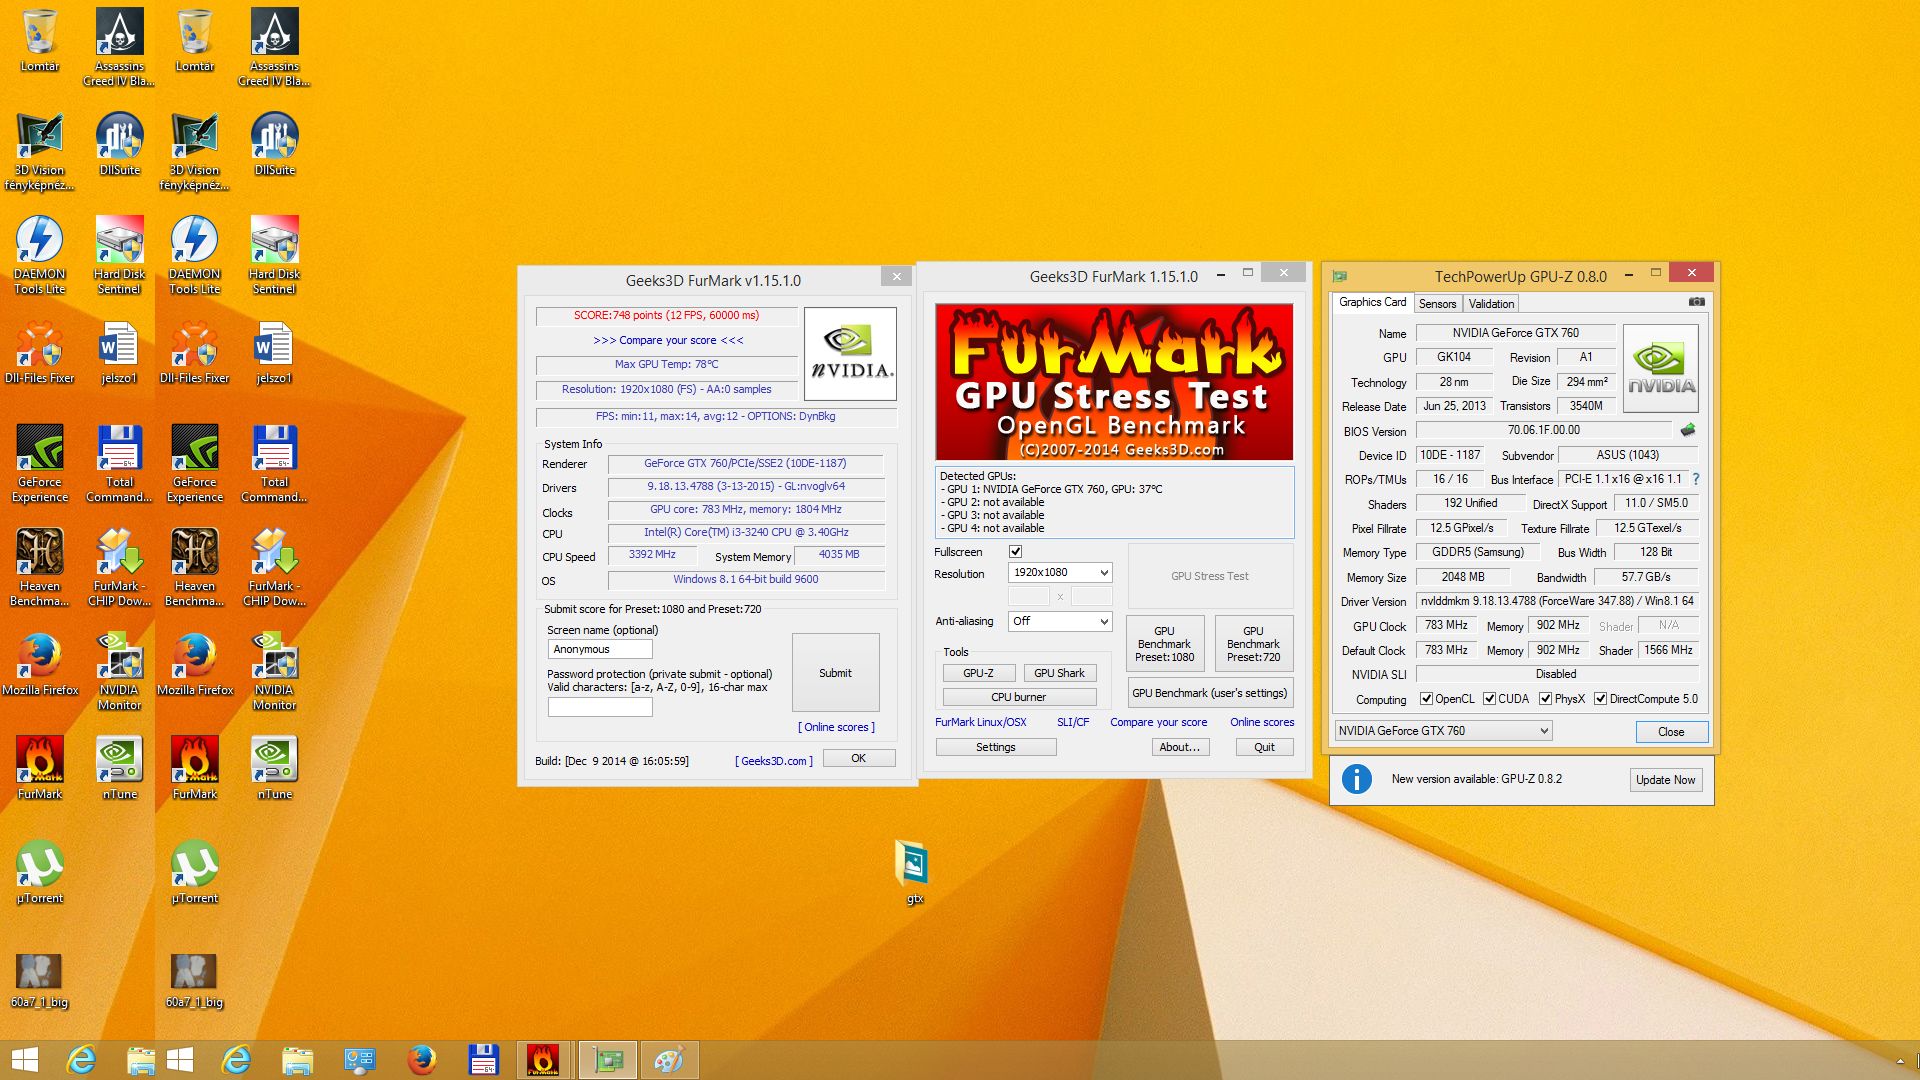
Task: Click the SCORE:748 points result text
Action: 666,315
